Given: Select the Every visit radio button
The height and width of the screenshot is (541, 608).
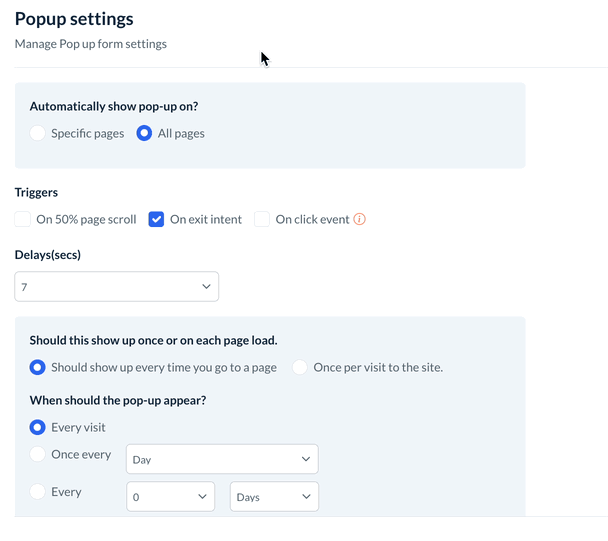Looking at the screenshot, I should pos(38,428).
